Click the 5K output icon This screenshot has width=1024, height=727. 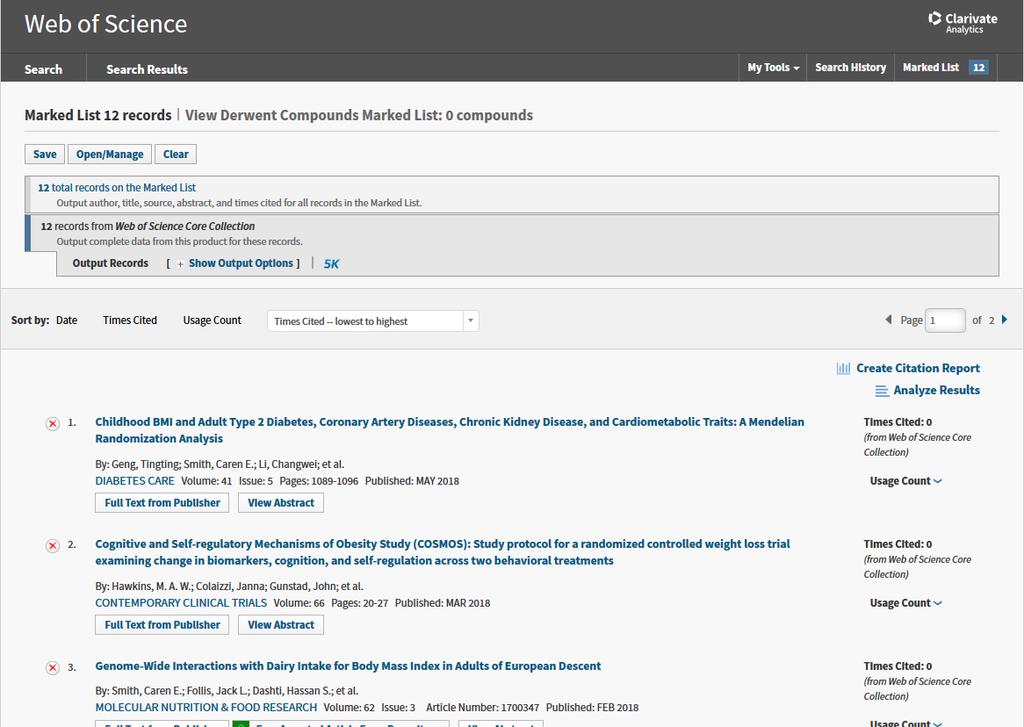(331, 264)
